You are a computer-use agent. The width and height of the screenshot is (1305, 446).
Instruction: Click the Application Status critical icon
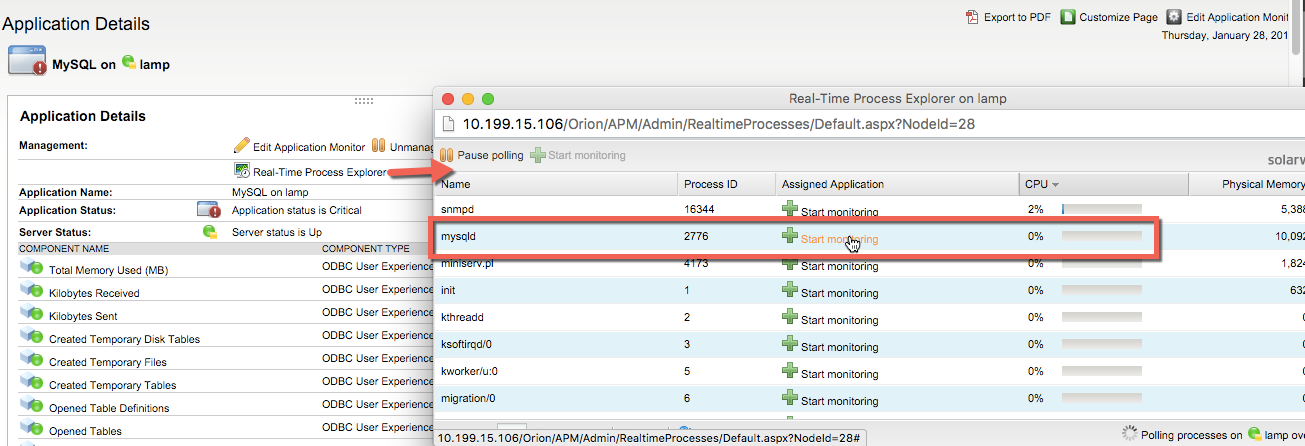208,209
